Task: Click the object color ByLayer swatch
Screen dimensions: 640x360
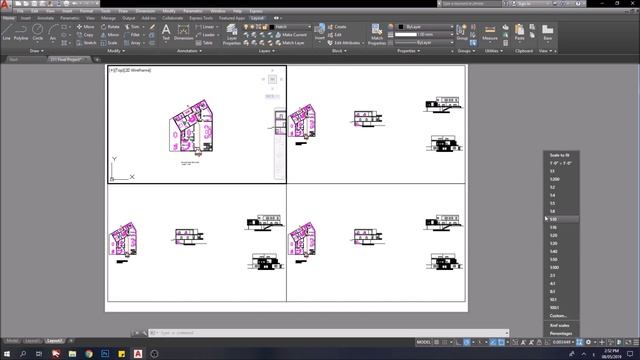Action: click(x=401, y=27)
